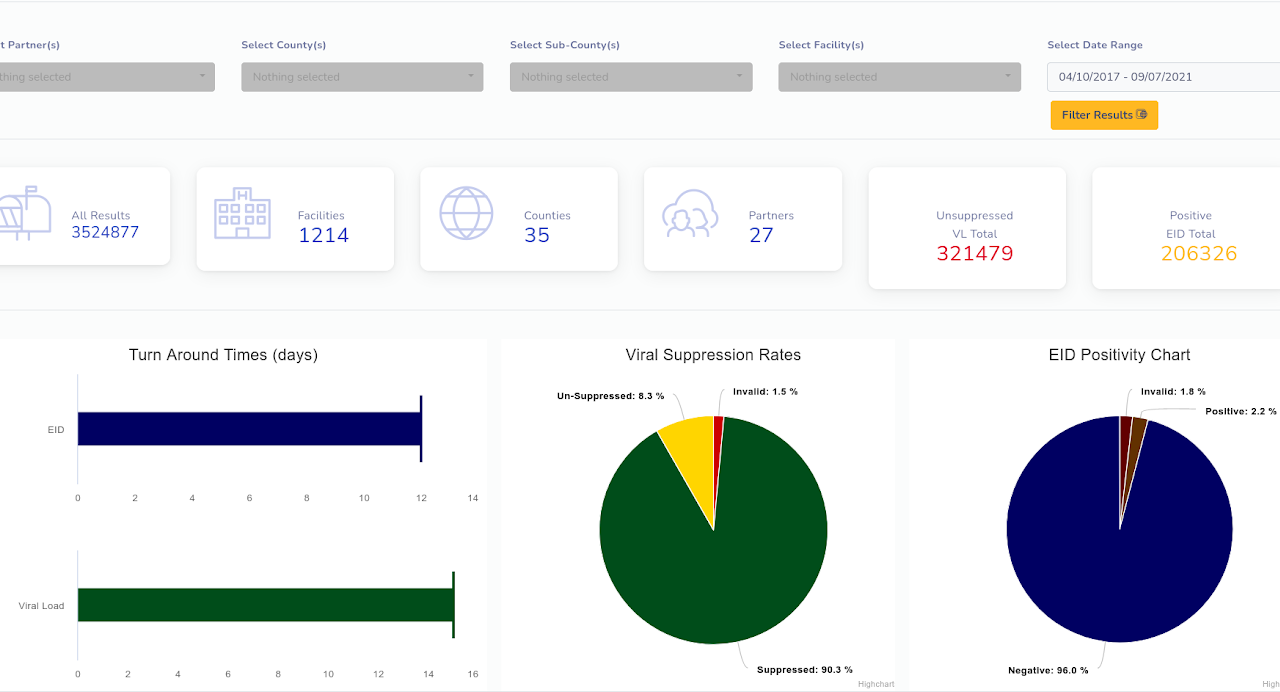
Task: Click the Viral Load axis label
Action: pos(41,606)
